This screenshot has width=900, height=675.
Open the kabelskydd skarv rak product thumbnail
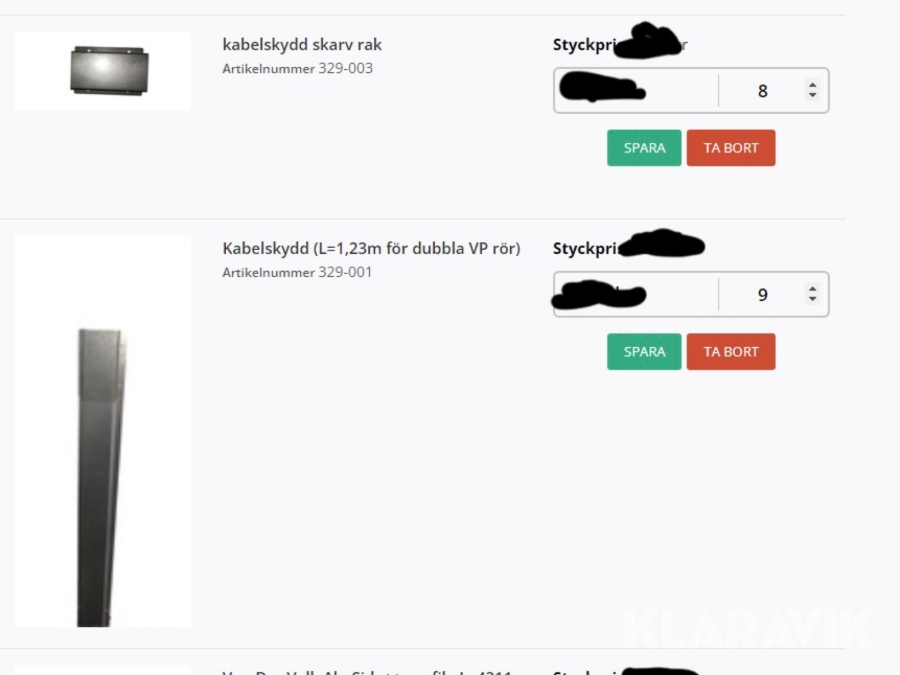(x=103, y=71)
